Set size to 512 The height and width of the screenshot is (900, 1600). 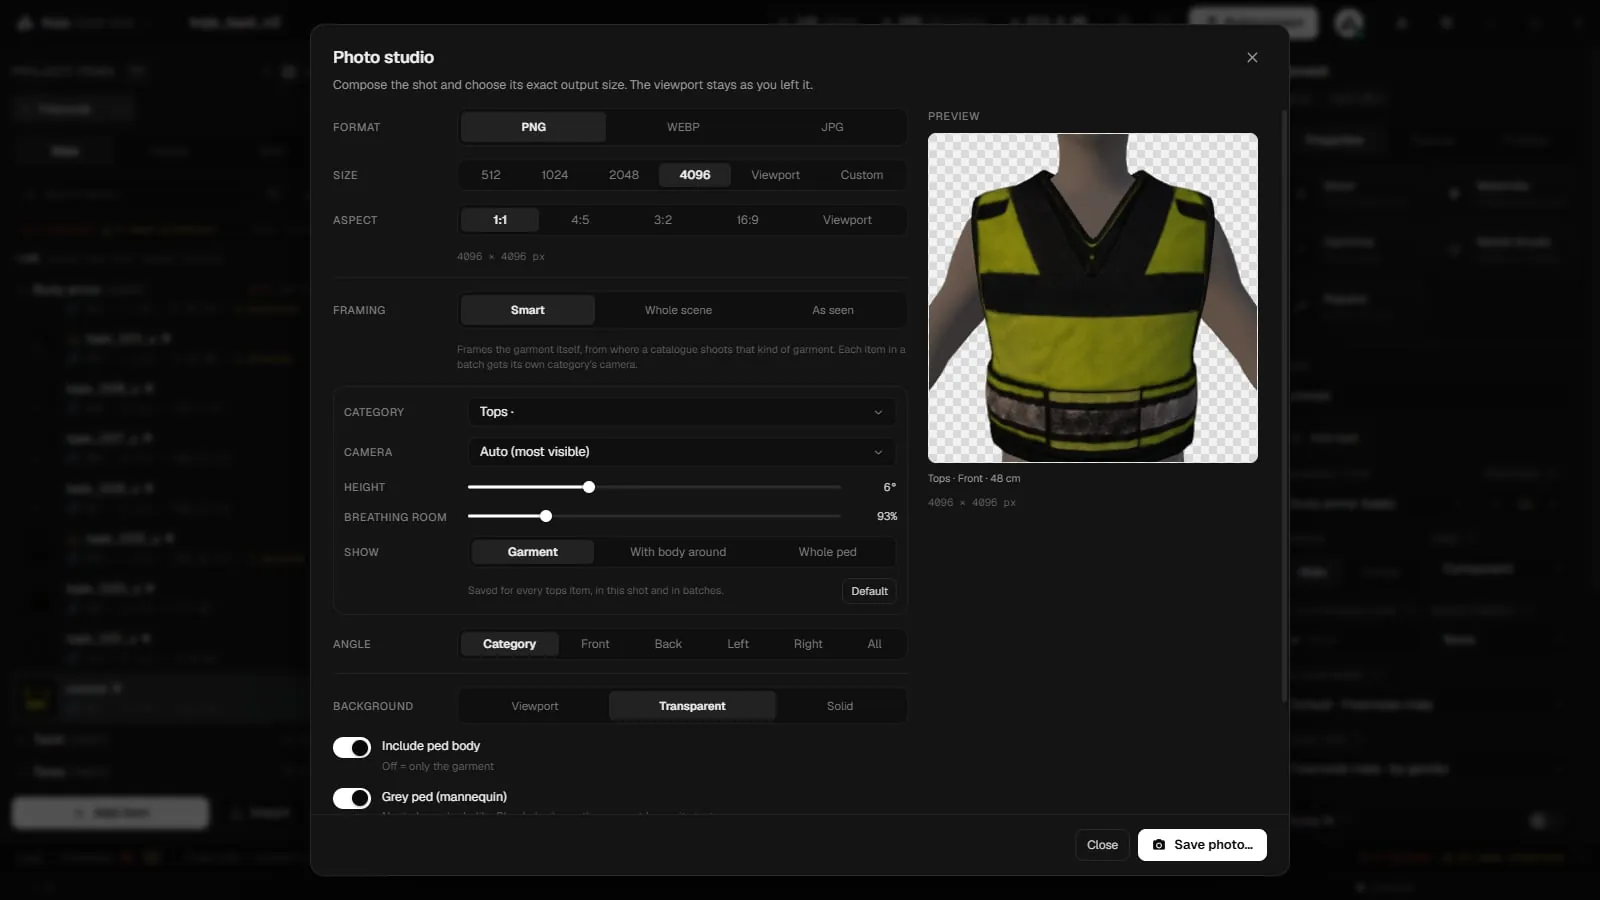491,175
